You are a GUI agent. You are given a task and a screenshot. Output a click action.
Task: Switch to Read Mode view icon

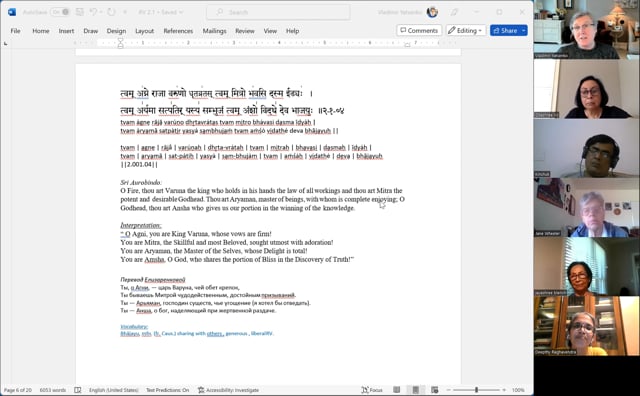(x=396, y=390)
